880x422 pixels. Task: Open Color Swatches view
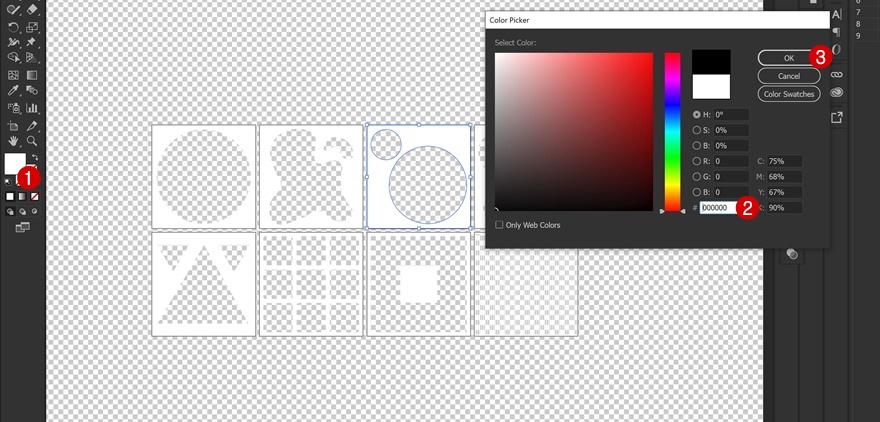[x=789, y=94]
